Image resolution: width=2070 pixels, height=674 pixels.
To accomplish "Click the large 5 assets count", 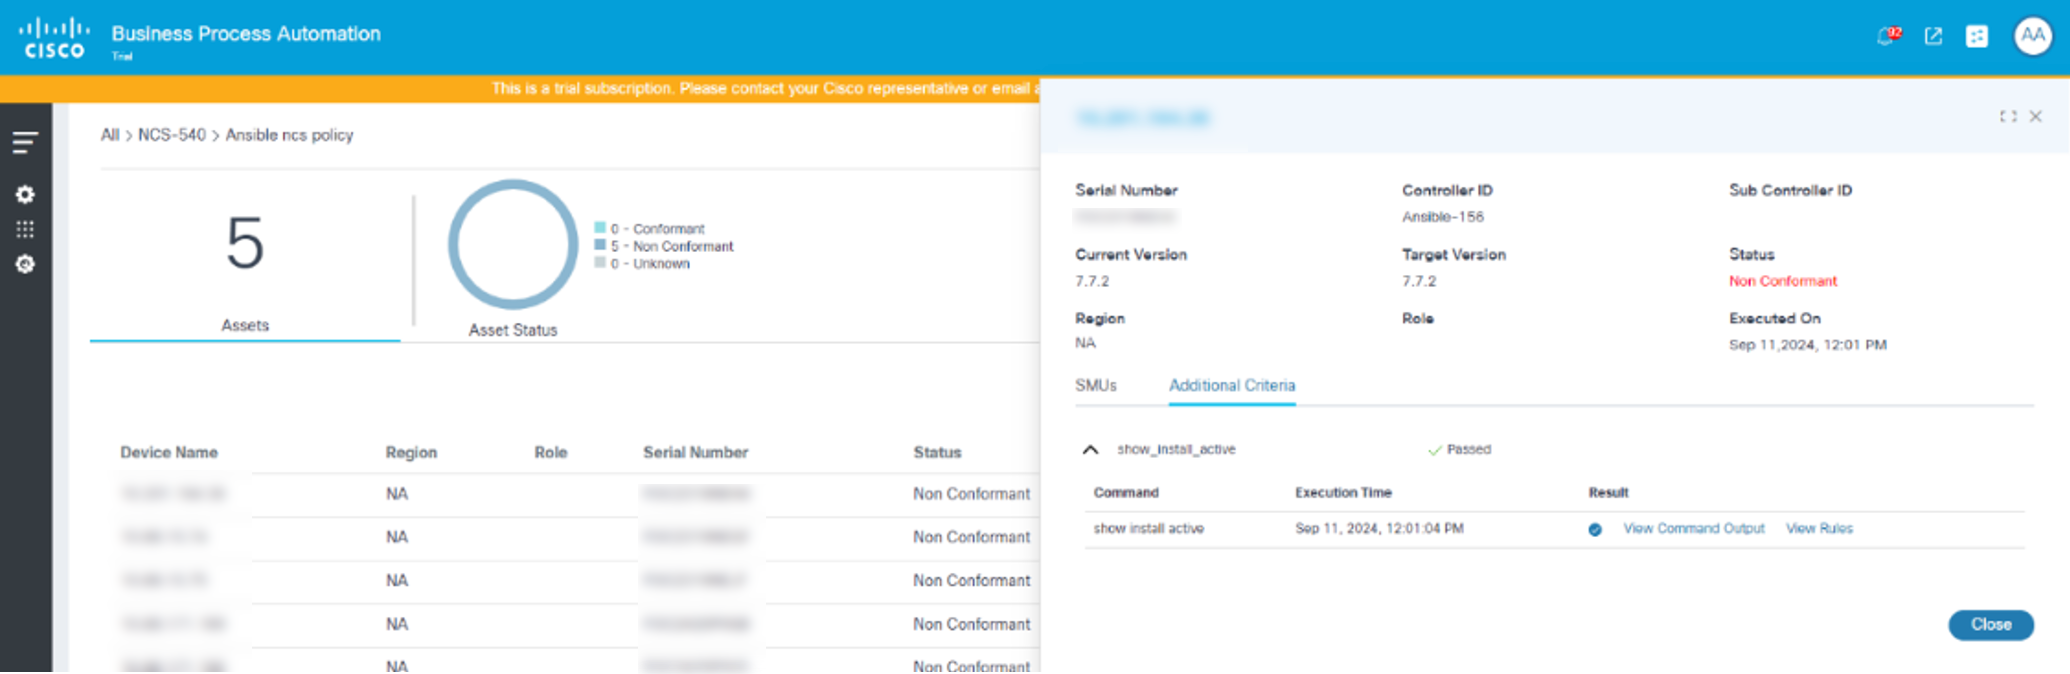I will [245, 243].
